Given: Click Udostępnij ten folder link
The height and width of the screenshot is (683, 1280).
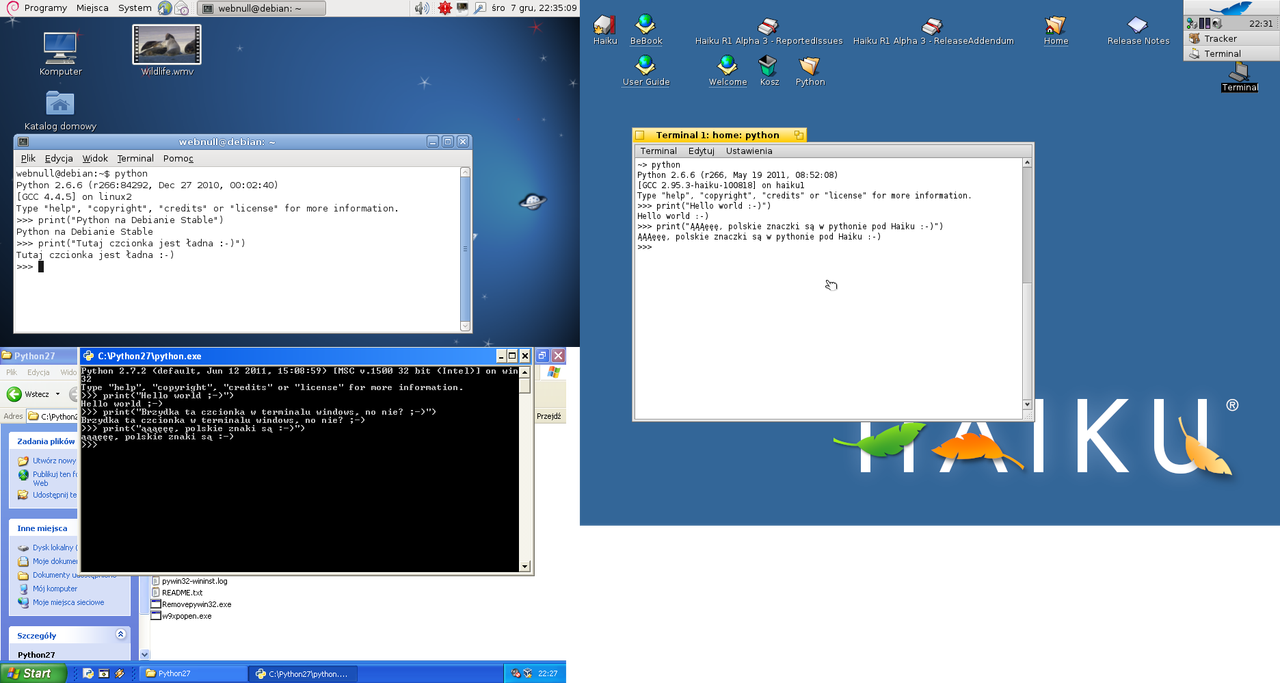Looking at the screenshot, I should 48,495.
